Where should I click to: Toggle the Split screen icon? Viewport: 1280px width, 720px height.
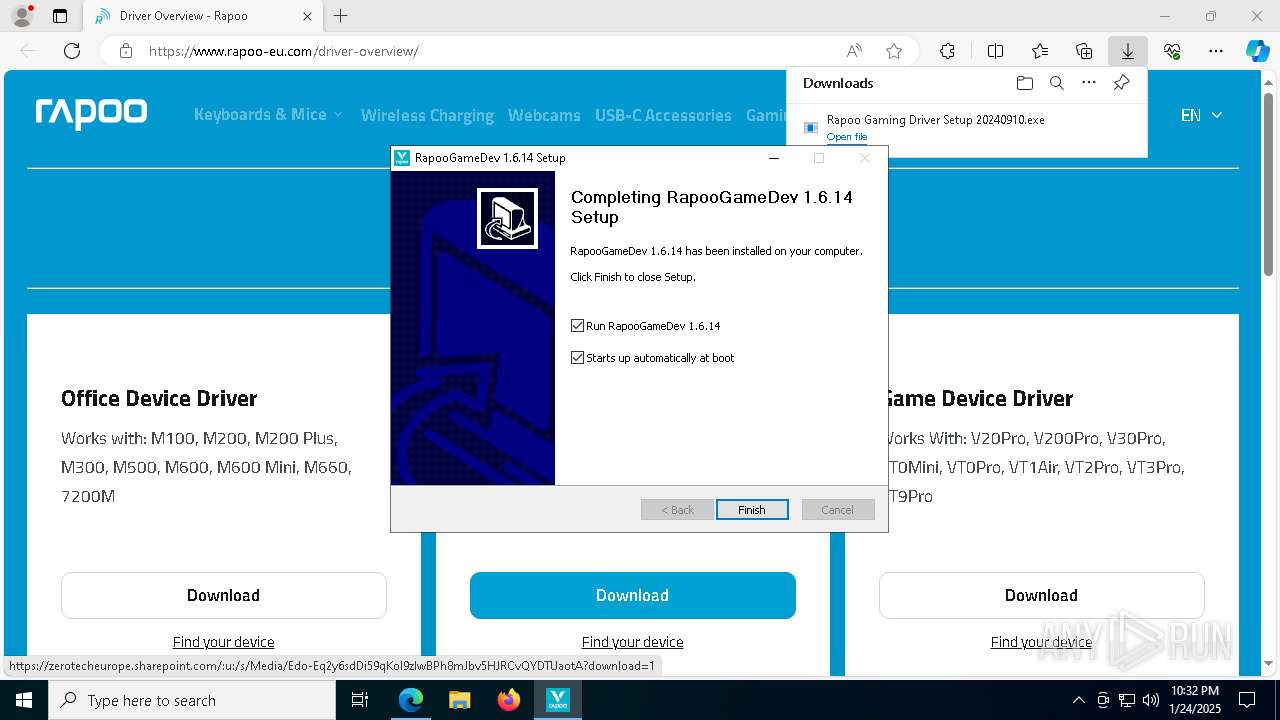tap(995, 51)
